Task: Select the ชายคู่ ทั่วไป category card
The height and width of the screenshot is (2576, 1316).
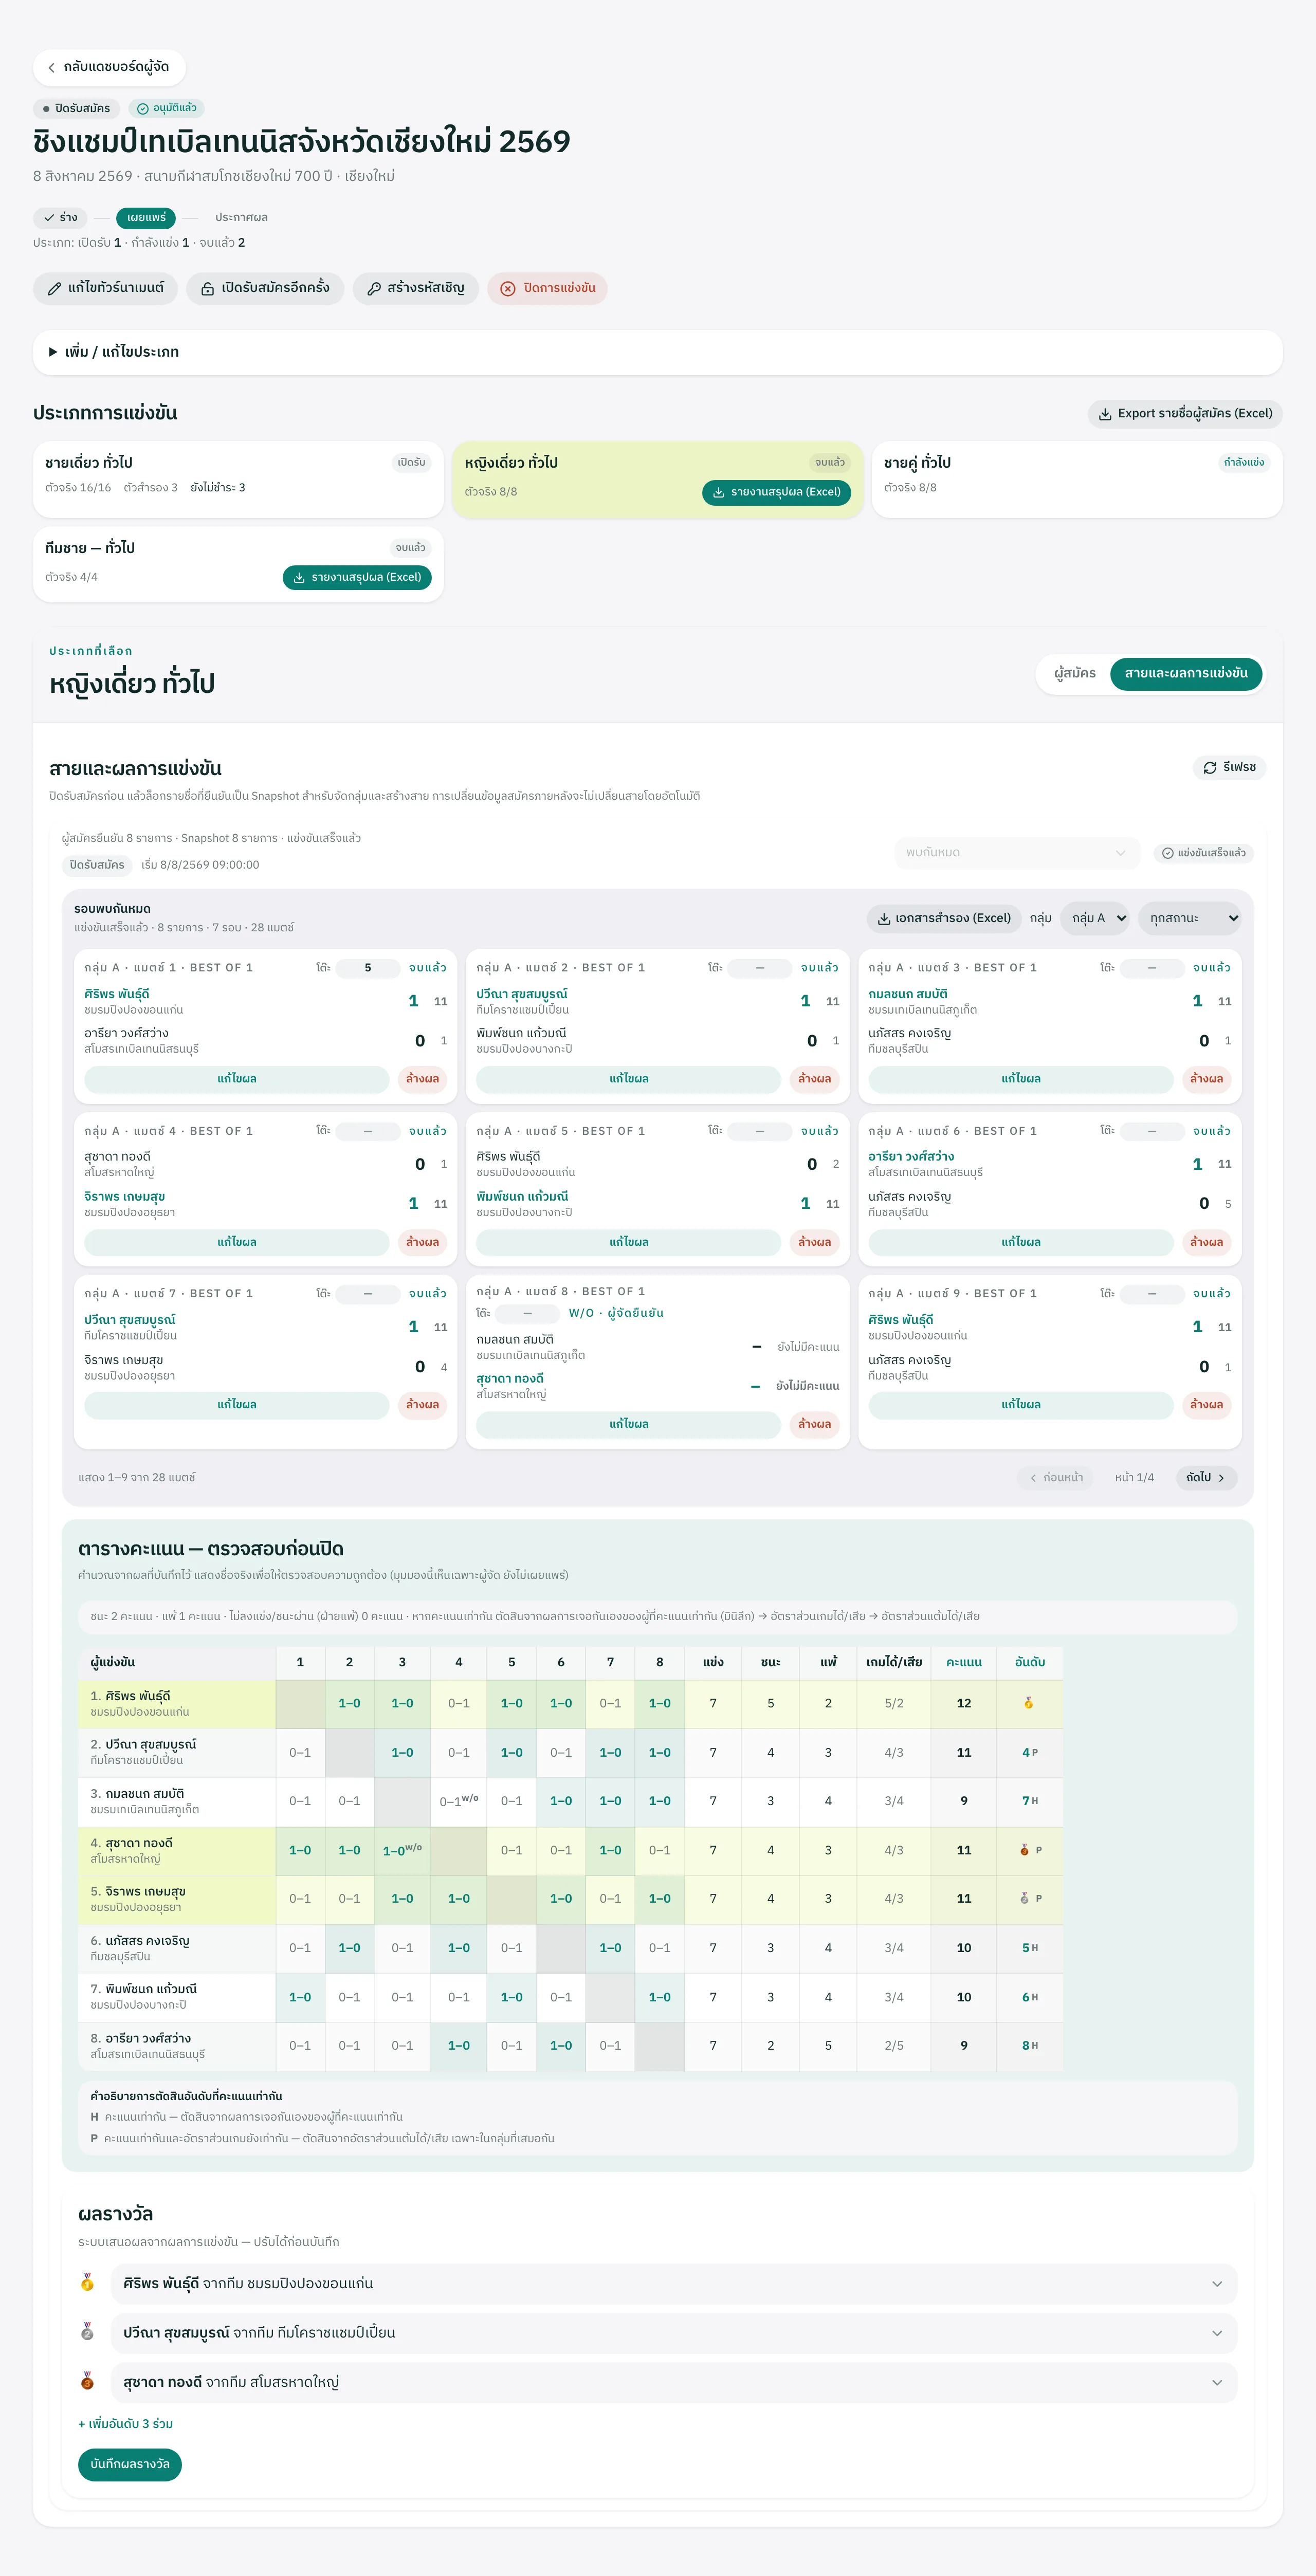Action: (x=1077, y=479)
